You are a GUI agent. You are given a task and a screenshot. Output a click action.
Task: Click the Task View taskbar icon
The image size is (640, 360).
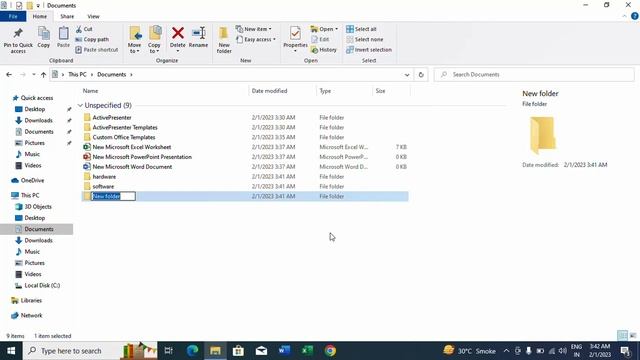169,351
